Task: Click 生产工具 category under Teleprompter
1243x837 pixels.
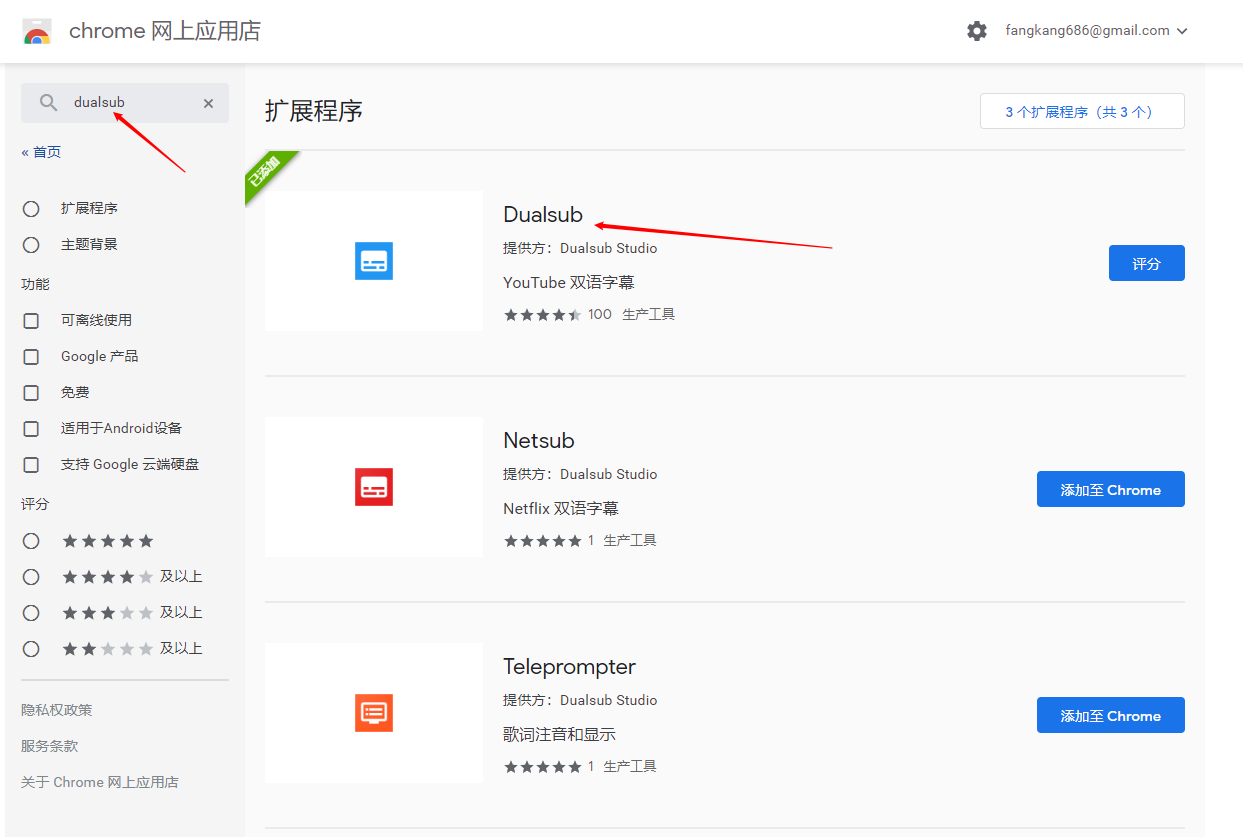Action: click(630, 767)
